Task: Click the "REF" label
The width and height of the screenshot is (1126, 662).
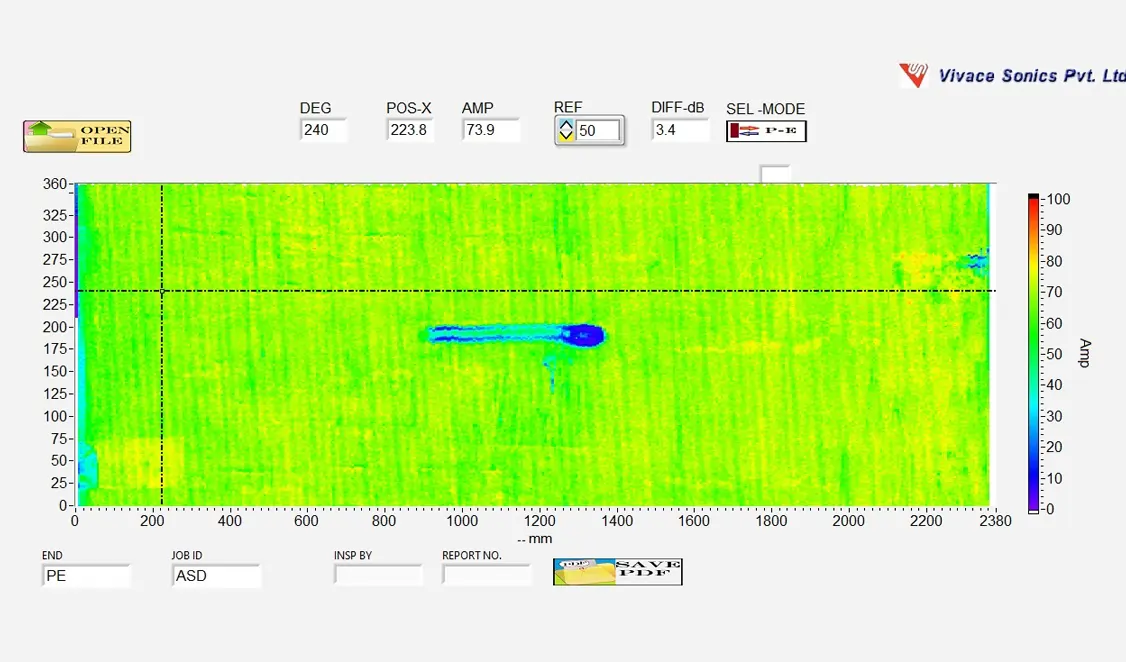Action: (568, 108)
